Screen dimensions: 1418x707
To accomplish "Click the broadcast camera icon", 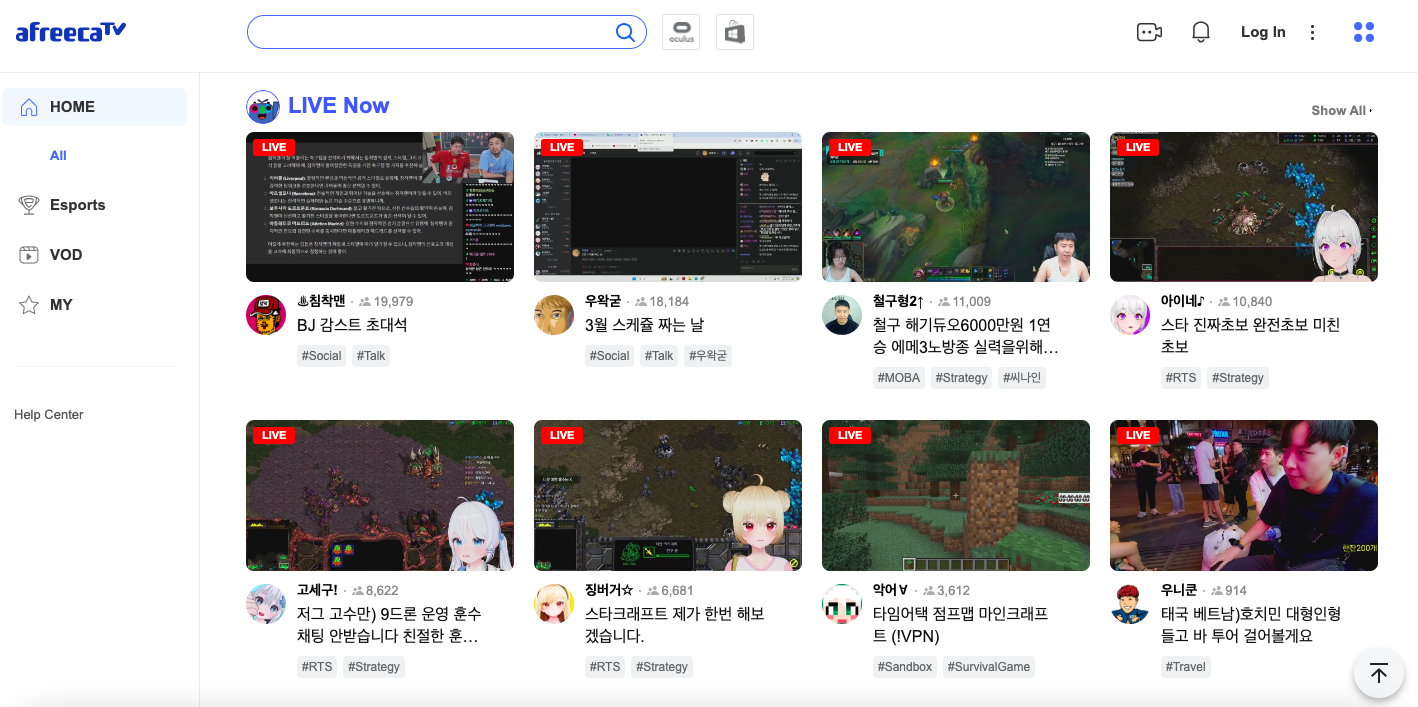I will coord(1149,32).
